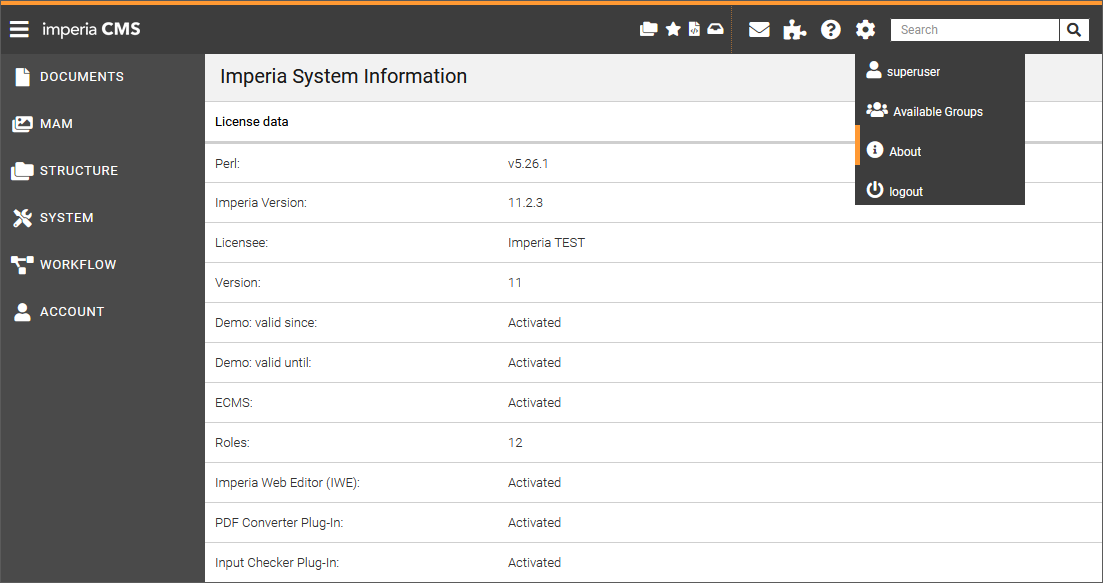Click the flow diagram icon beside WORKFLOW
Screen dimensions: 1103x583
point(23,265)
